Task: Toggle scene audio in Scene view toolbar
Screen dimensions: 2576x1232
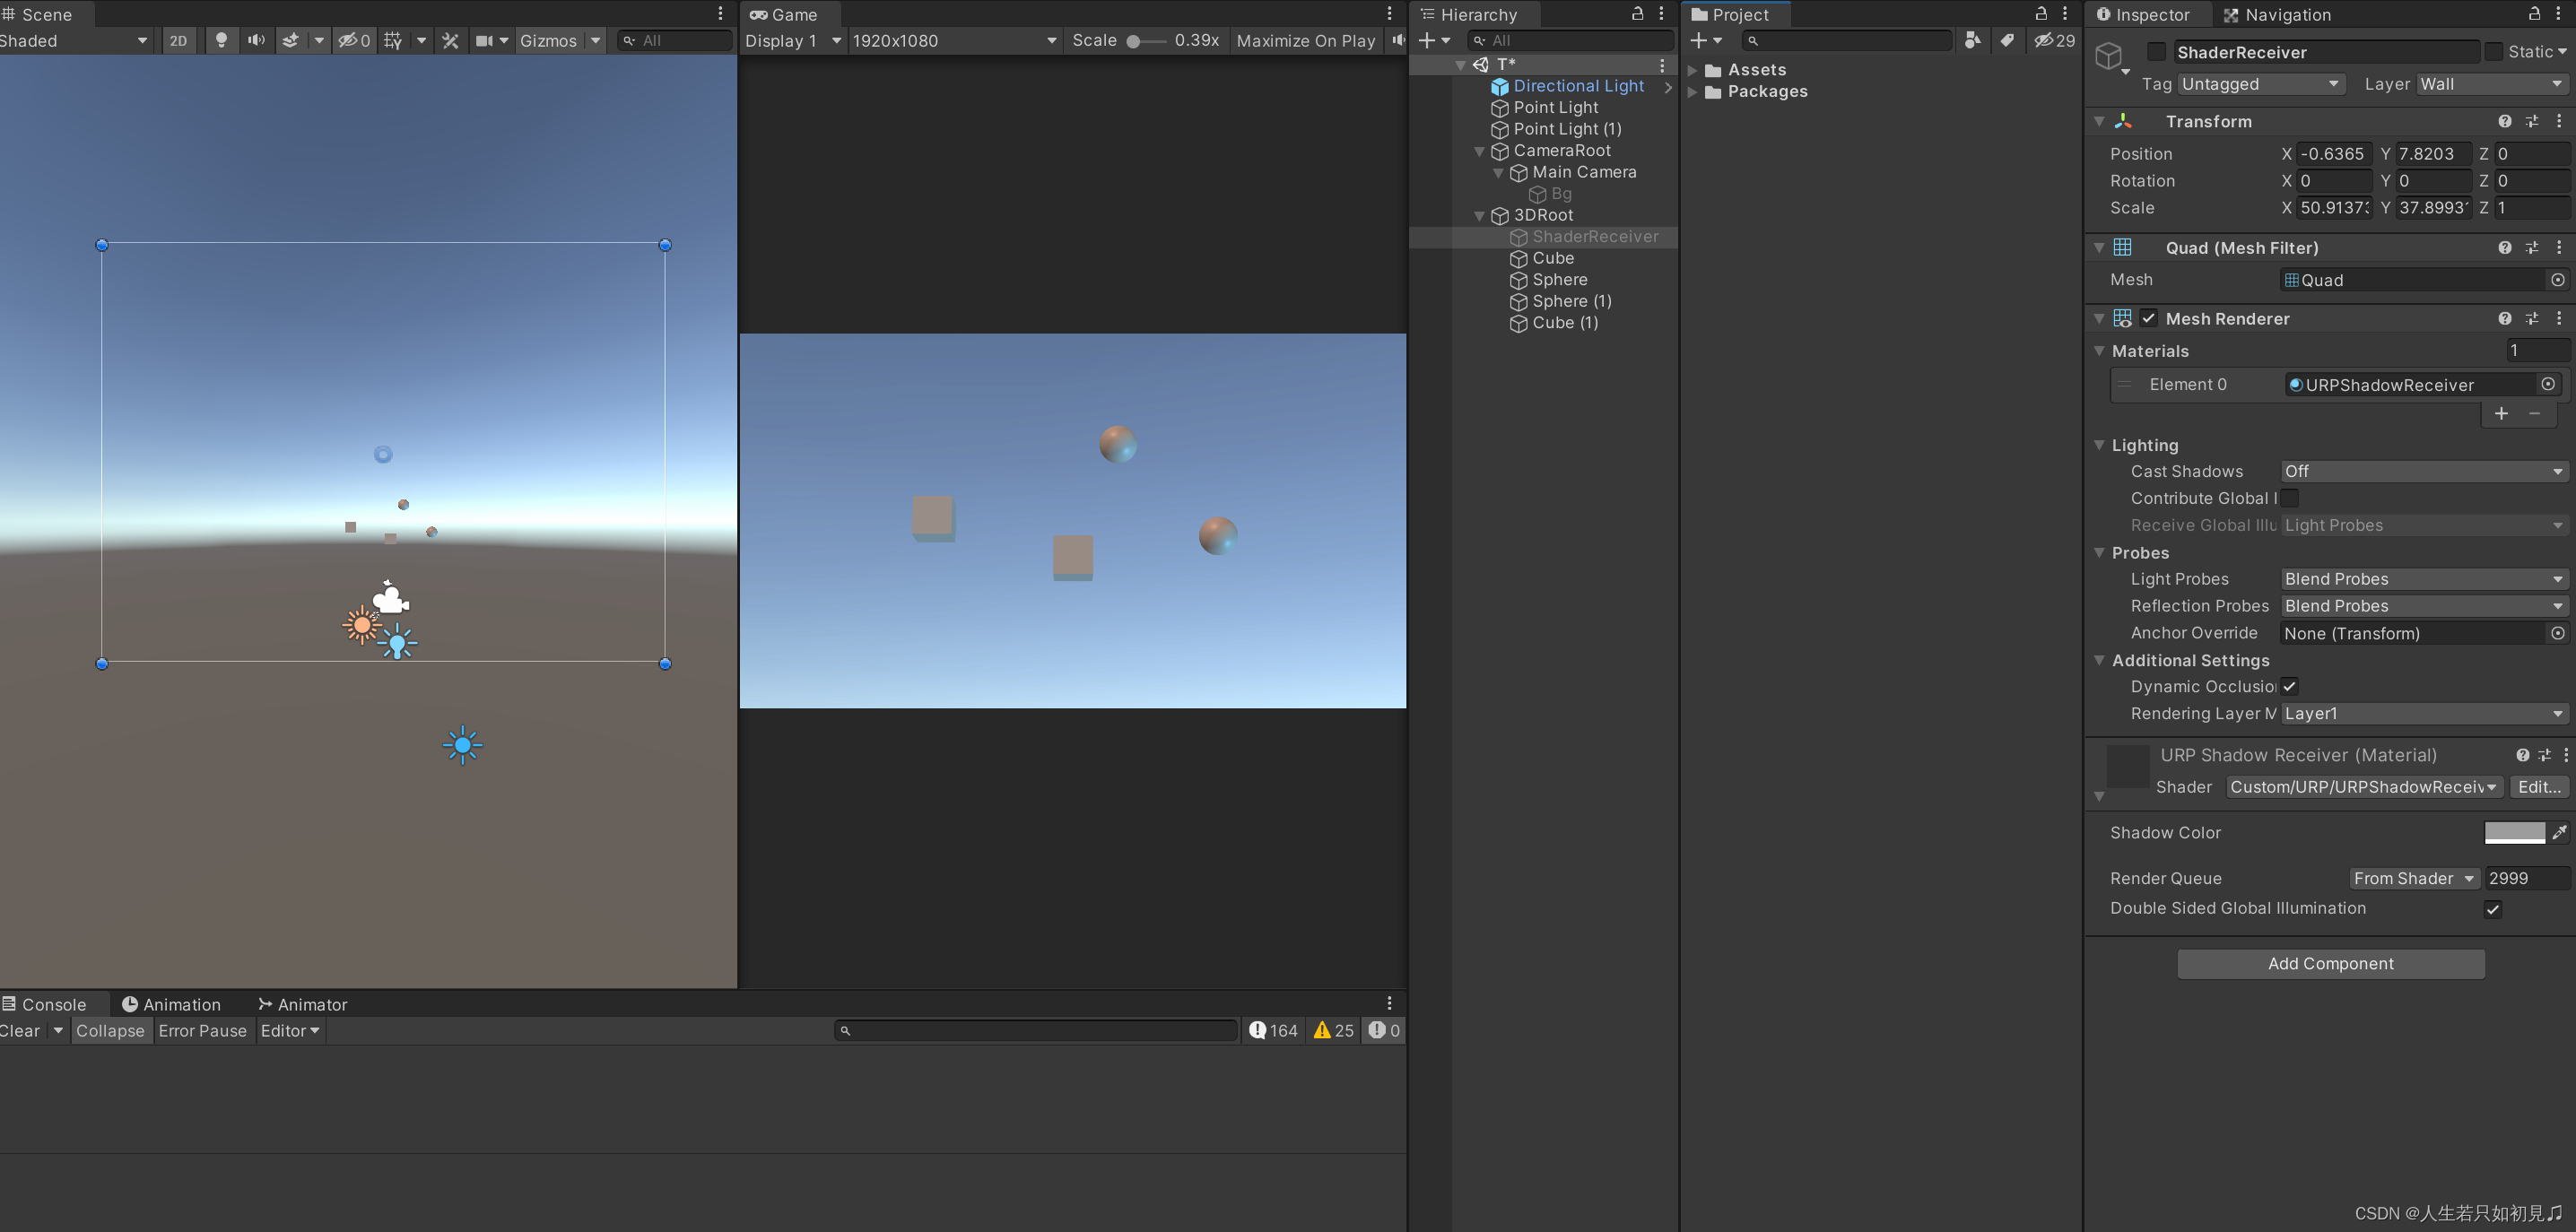Action: (256, 41)
